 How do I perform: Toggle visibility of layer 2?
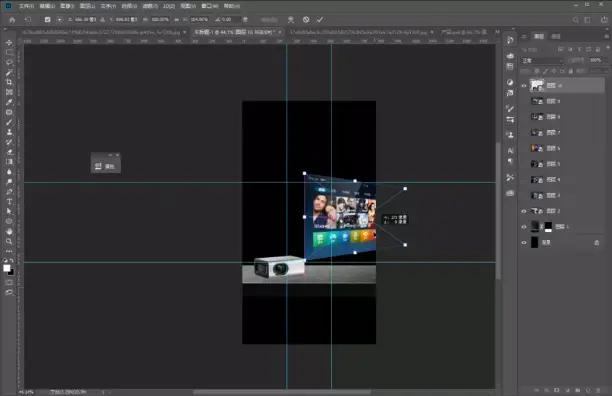(x=524, y=211)
